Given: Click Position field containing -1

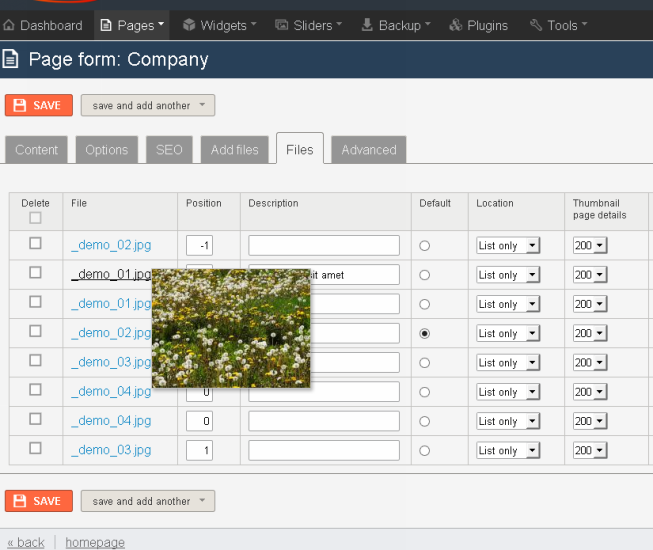Looking at the screenshot, I should coord(199,245).
